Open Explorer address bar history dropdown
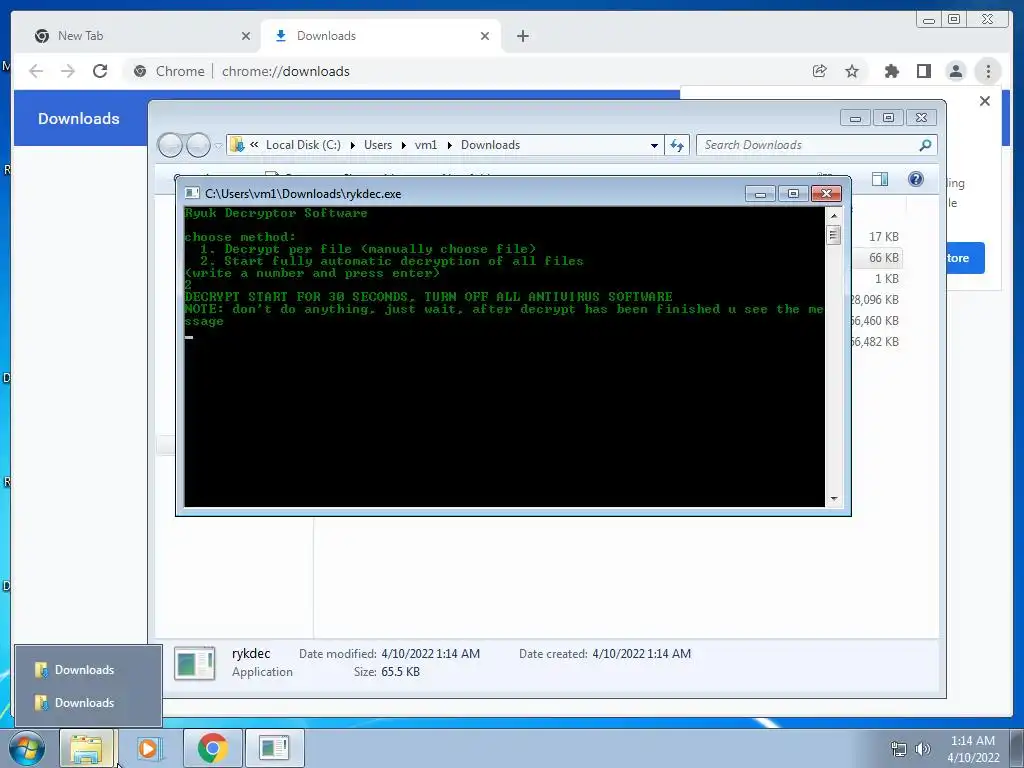The height and width of the screenshot is (768, 1024). click(x=654, y=146)
